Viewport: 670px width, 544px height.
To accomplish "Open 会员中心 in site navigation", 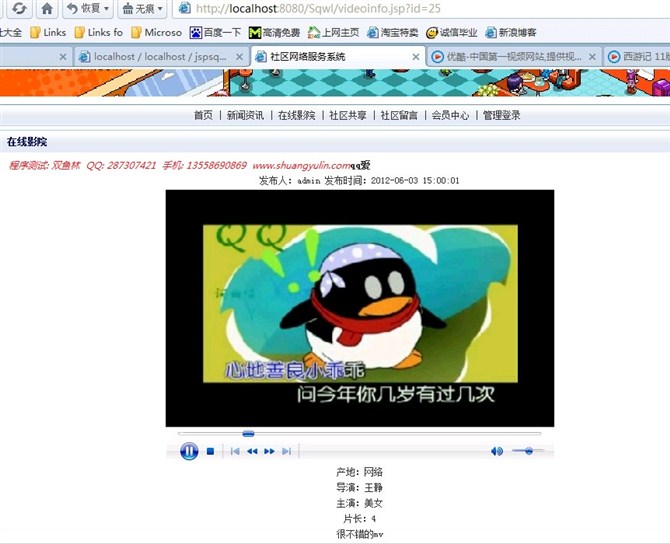I will tap(450, 115).
